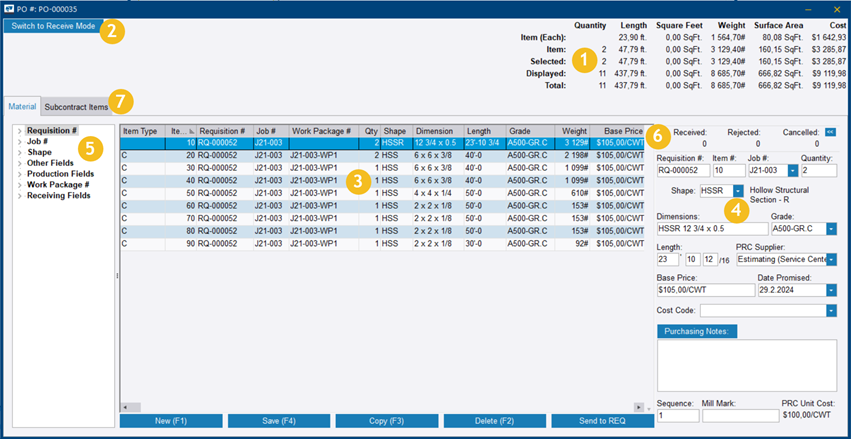Click the Base Price input field
The height and width of the screenshot is (439, 851).
tap(705, 290)
